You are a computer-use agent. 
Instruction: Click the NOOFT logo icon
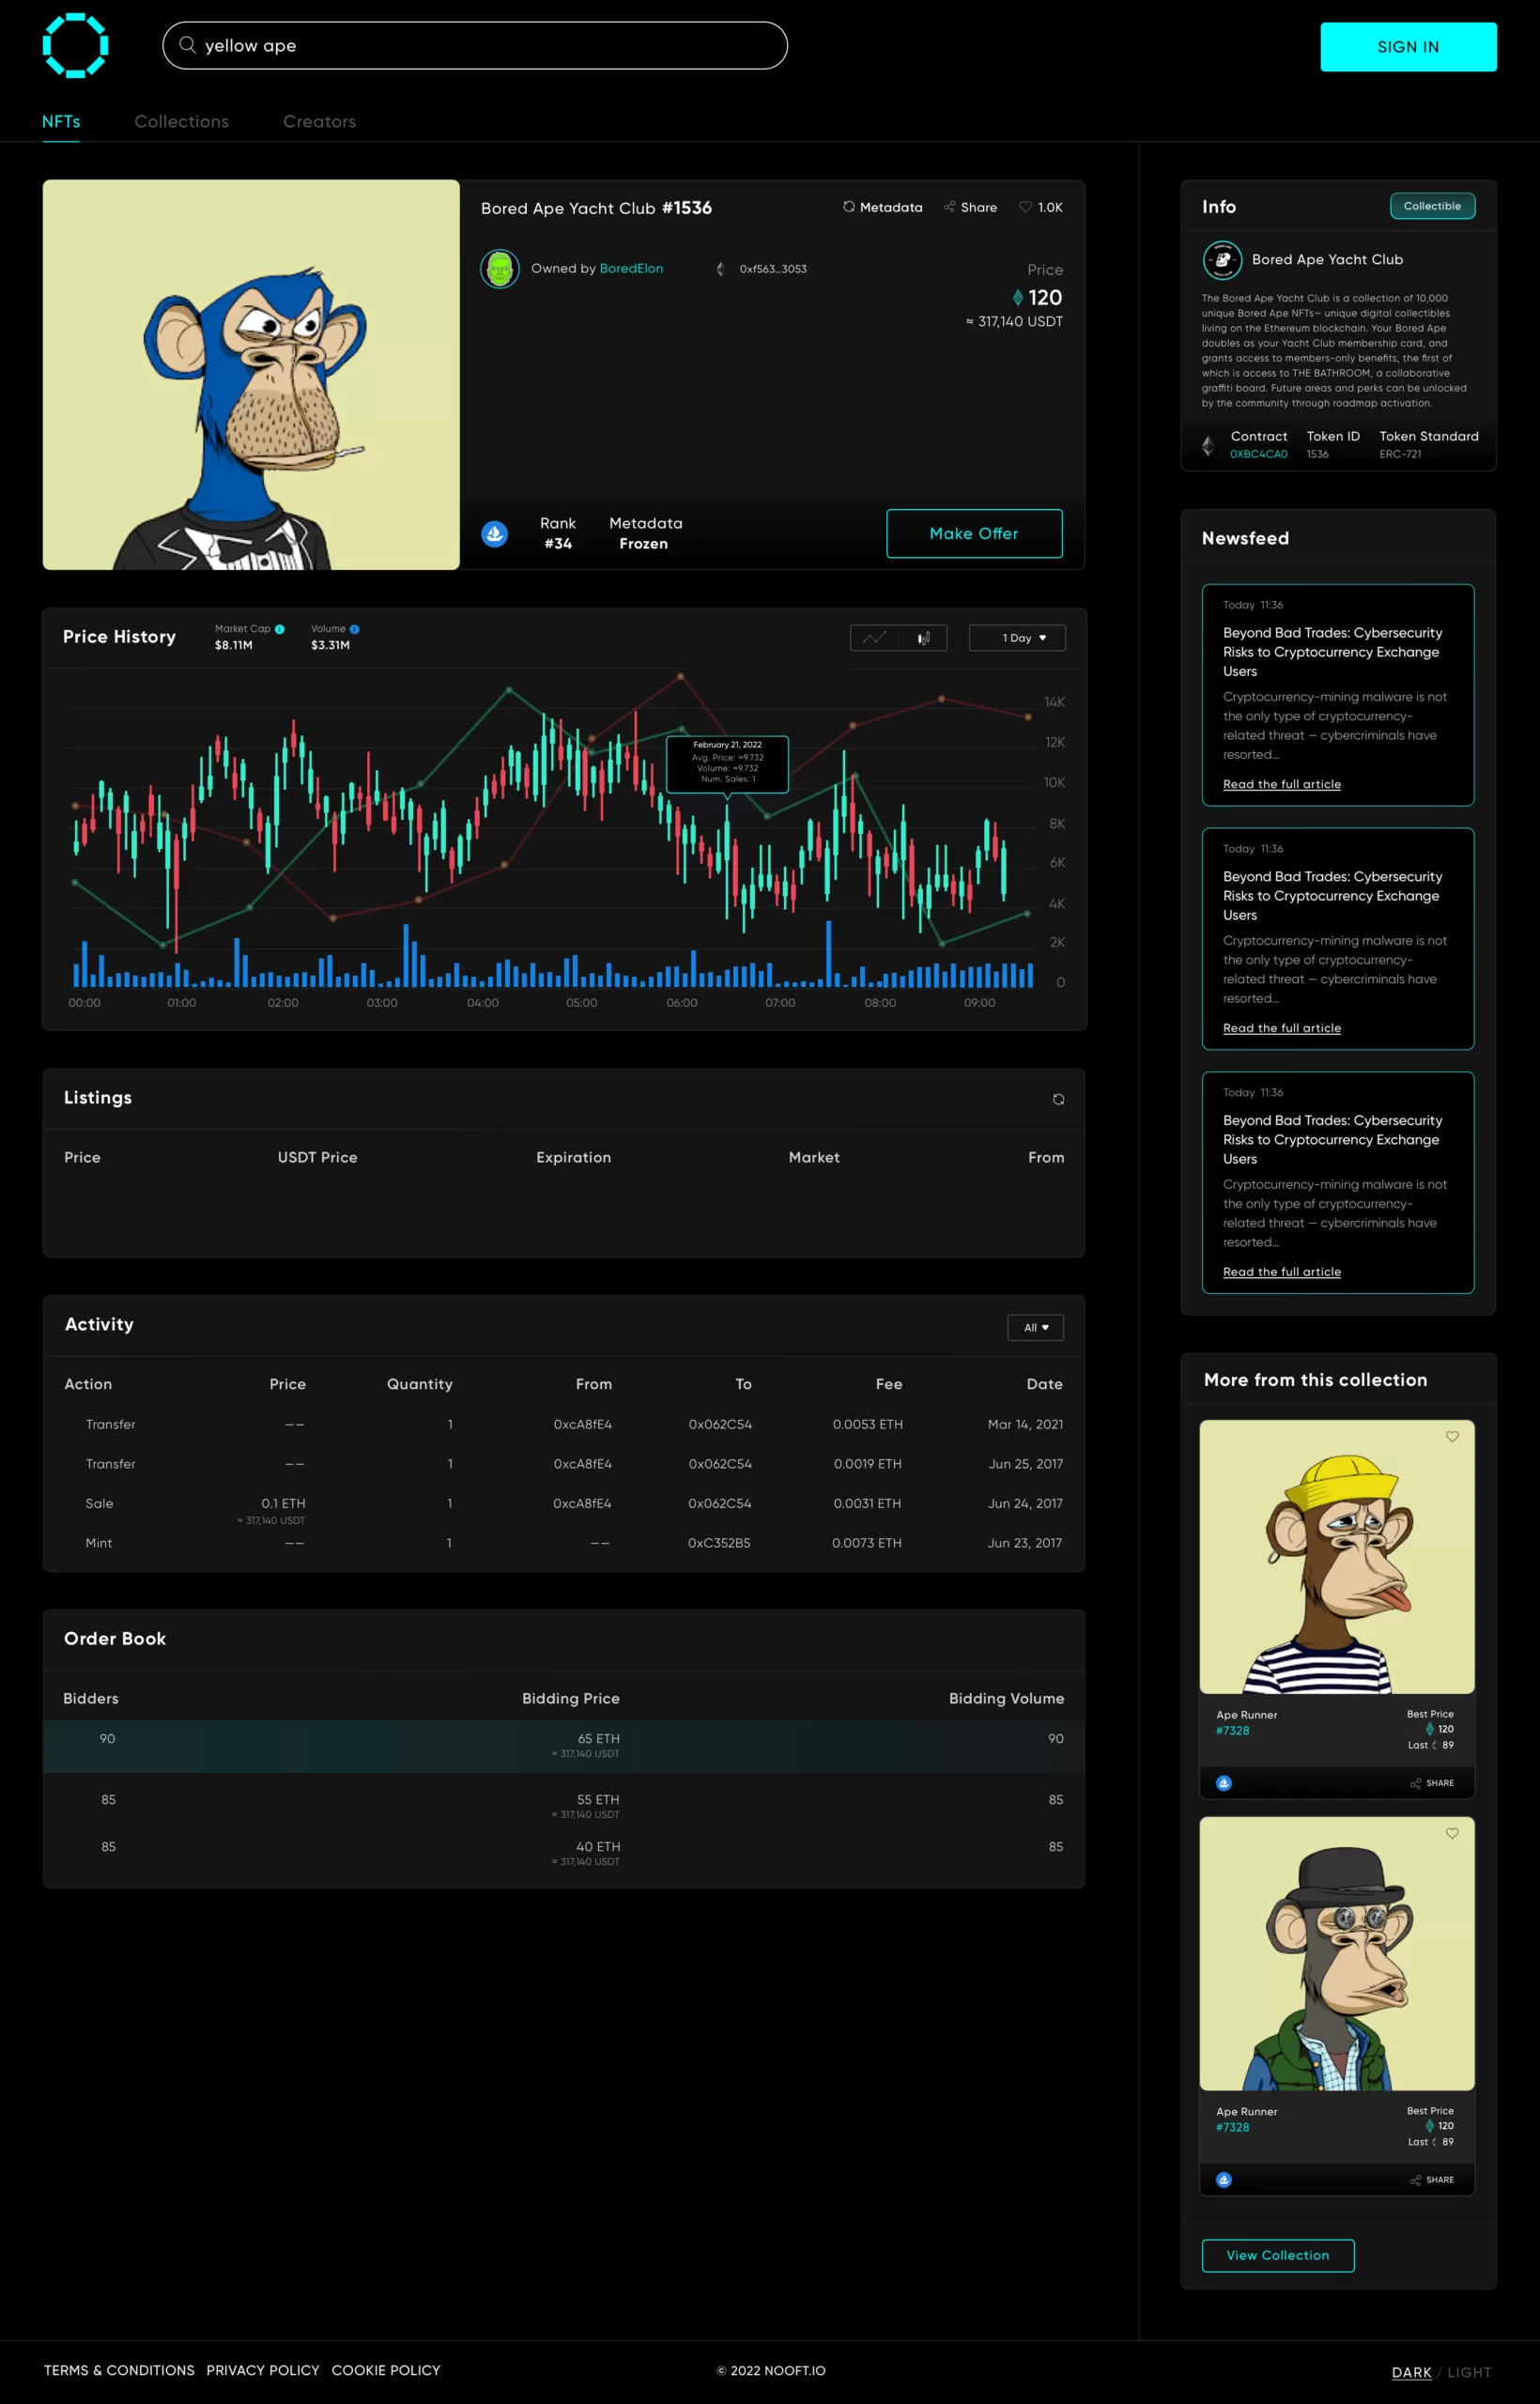click(x=75, y=46)
